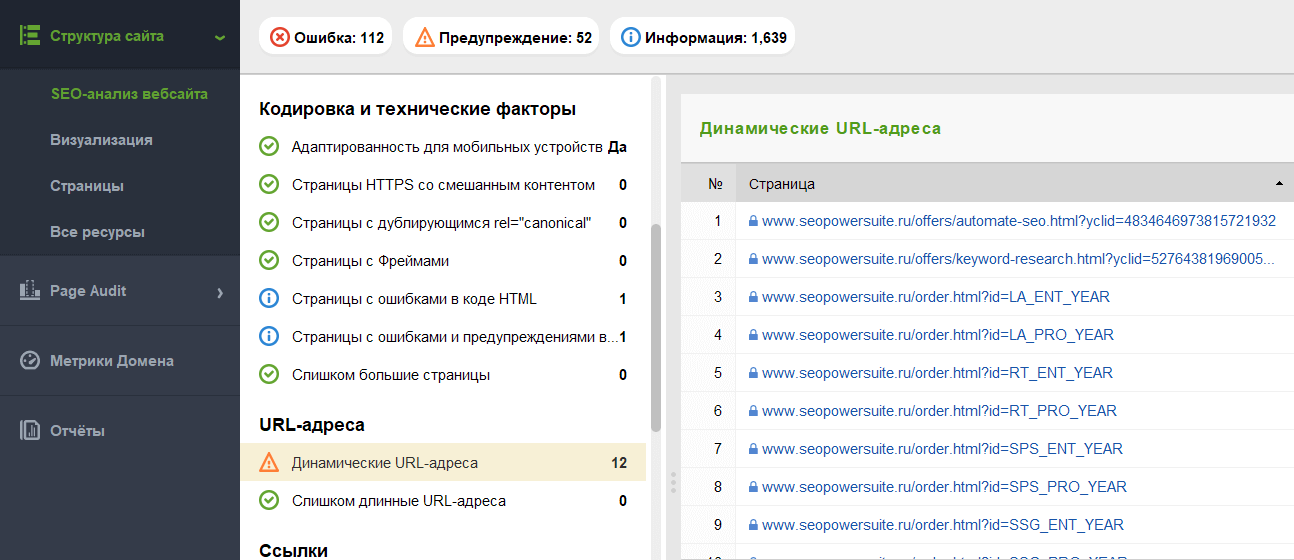The width and height of the screenshot is (1294, 560).
Task: Open SEO-анализ вебсайта in sidebar
Action: click(x=129, y=94)
